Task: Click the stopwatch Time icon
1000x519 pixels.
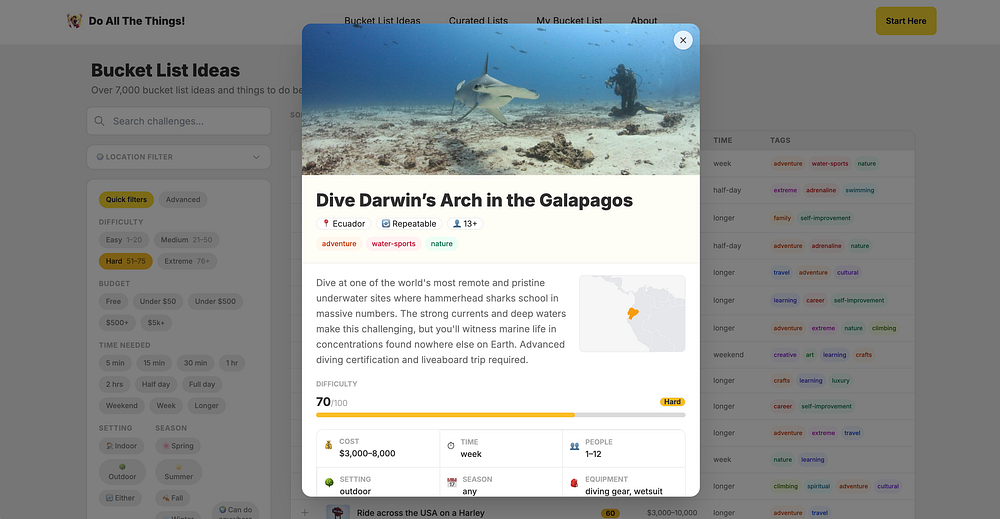Action: click(451, 446)
